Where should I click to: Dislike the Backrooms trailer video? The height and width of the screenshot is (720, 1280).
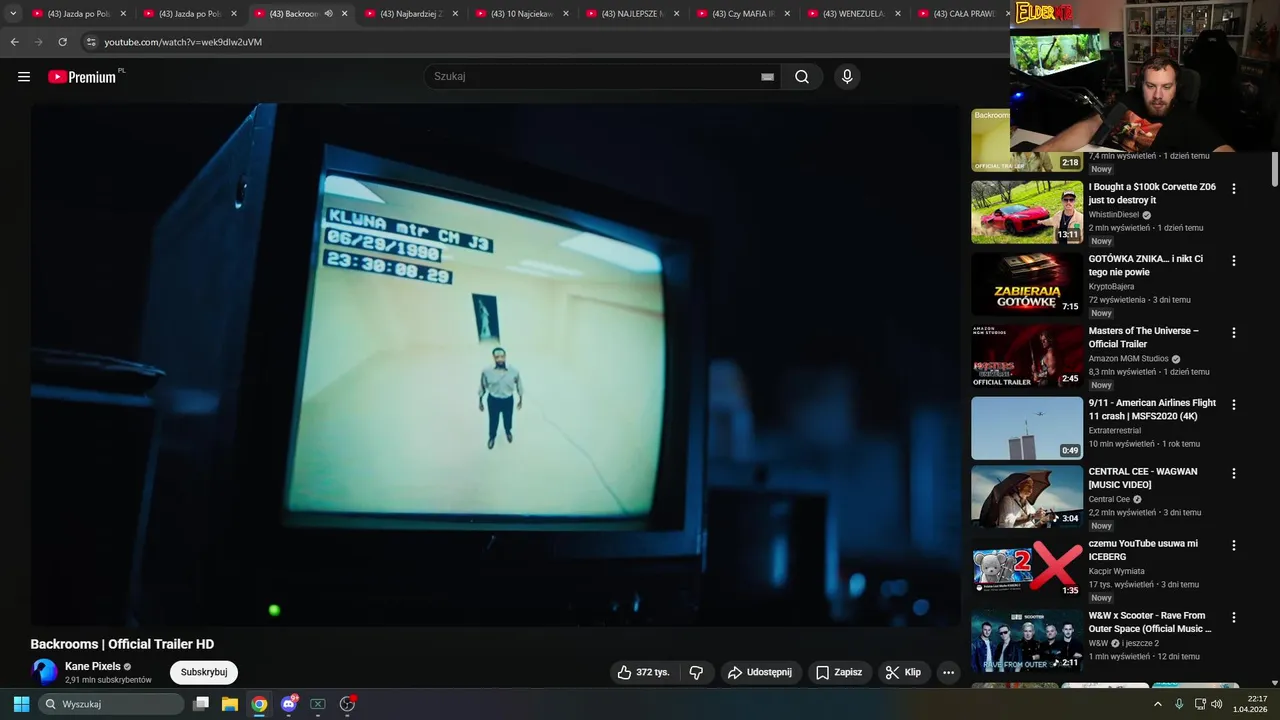tap(697, 672)
